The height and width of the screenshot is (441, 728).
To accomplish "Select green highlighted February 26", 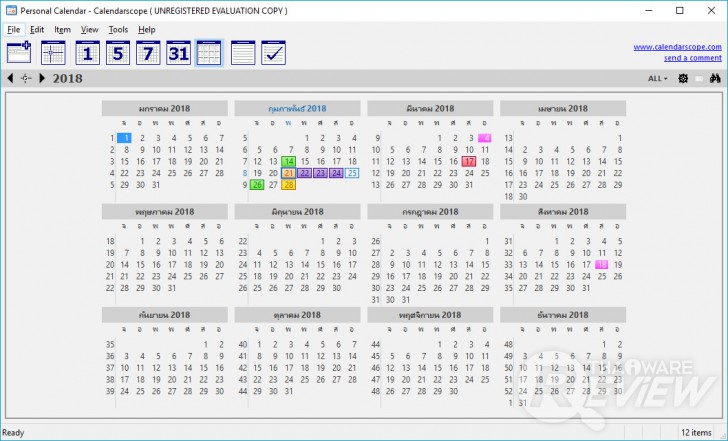I will tap(257, 185).
